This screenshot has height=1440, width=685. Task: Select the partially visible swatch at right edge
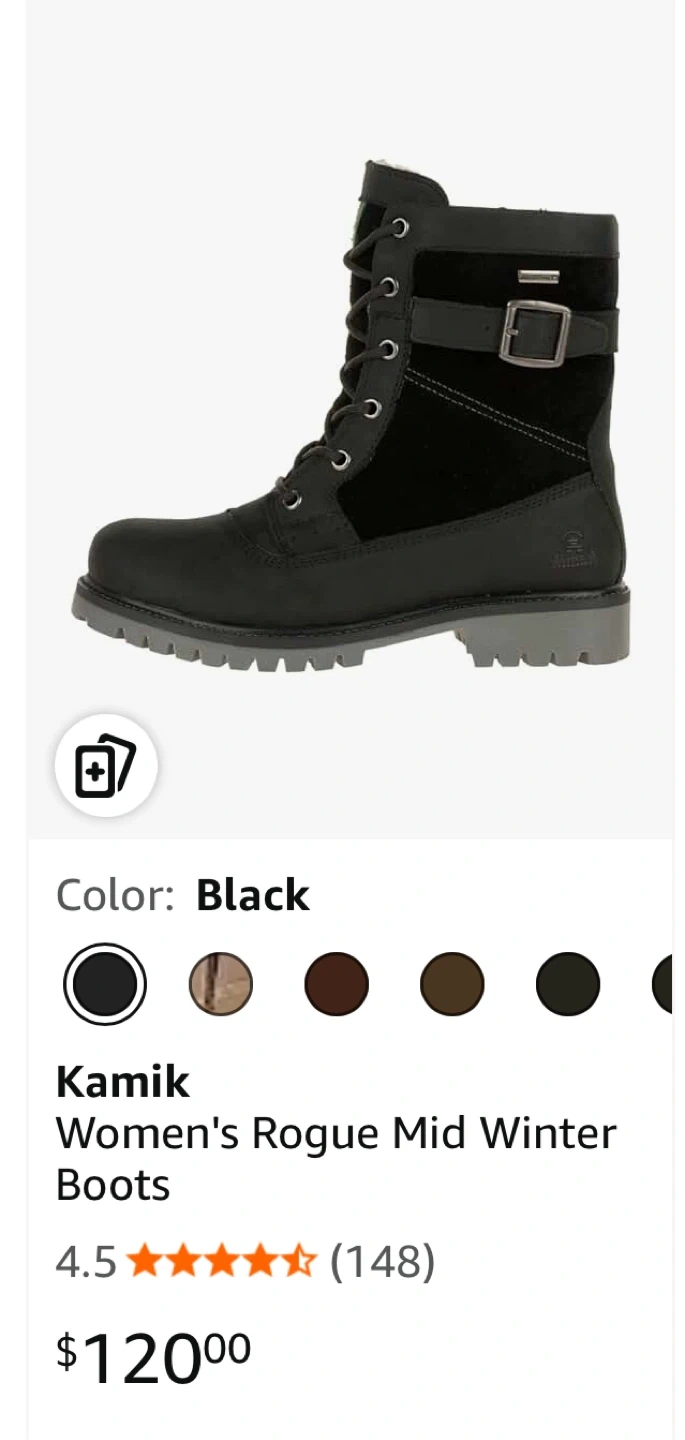click(663, 984)
